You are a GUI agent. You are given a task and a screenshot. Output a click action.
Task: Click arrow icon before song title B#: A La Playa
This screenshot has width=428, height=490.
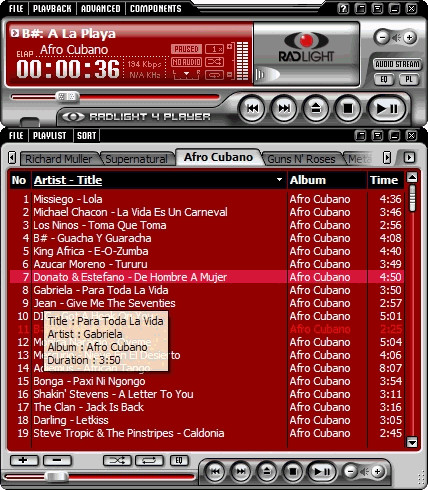pyautogui.click(x=15, y=33)
